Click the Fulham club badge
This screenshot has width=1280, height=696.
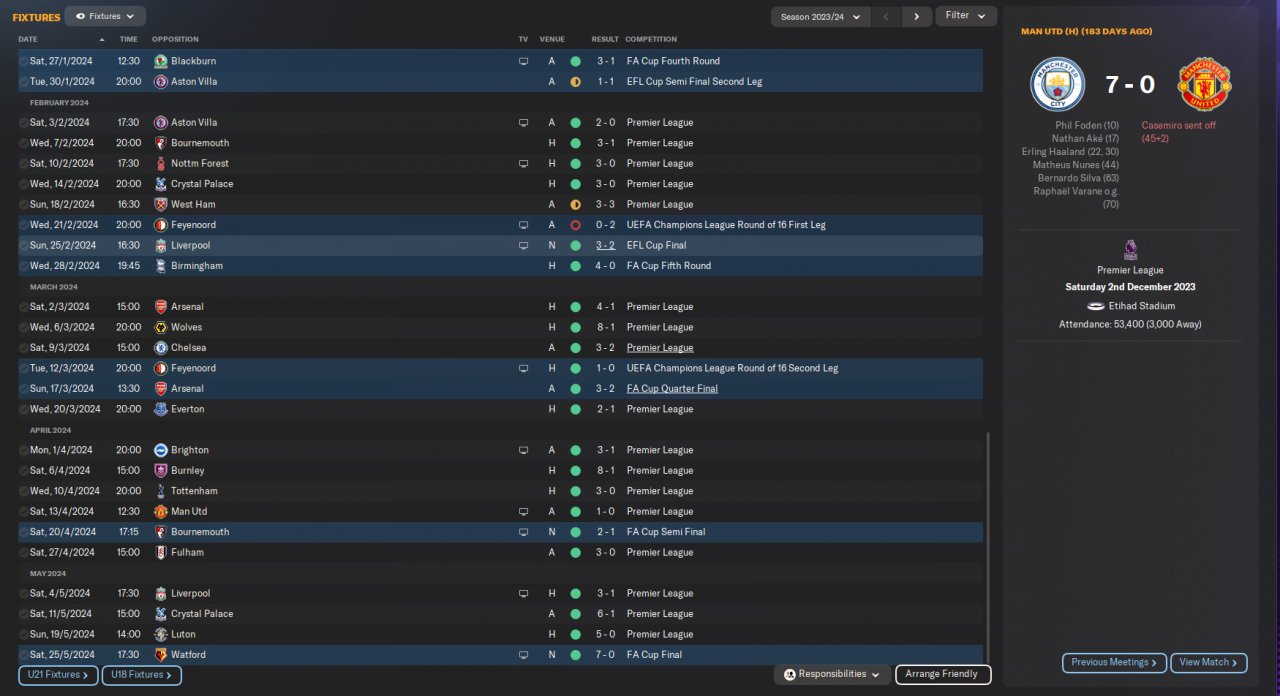pos(160,552)
